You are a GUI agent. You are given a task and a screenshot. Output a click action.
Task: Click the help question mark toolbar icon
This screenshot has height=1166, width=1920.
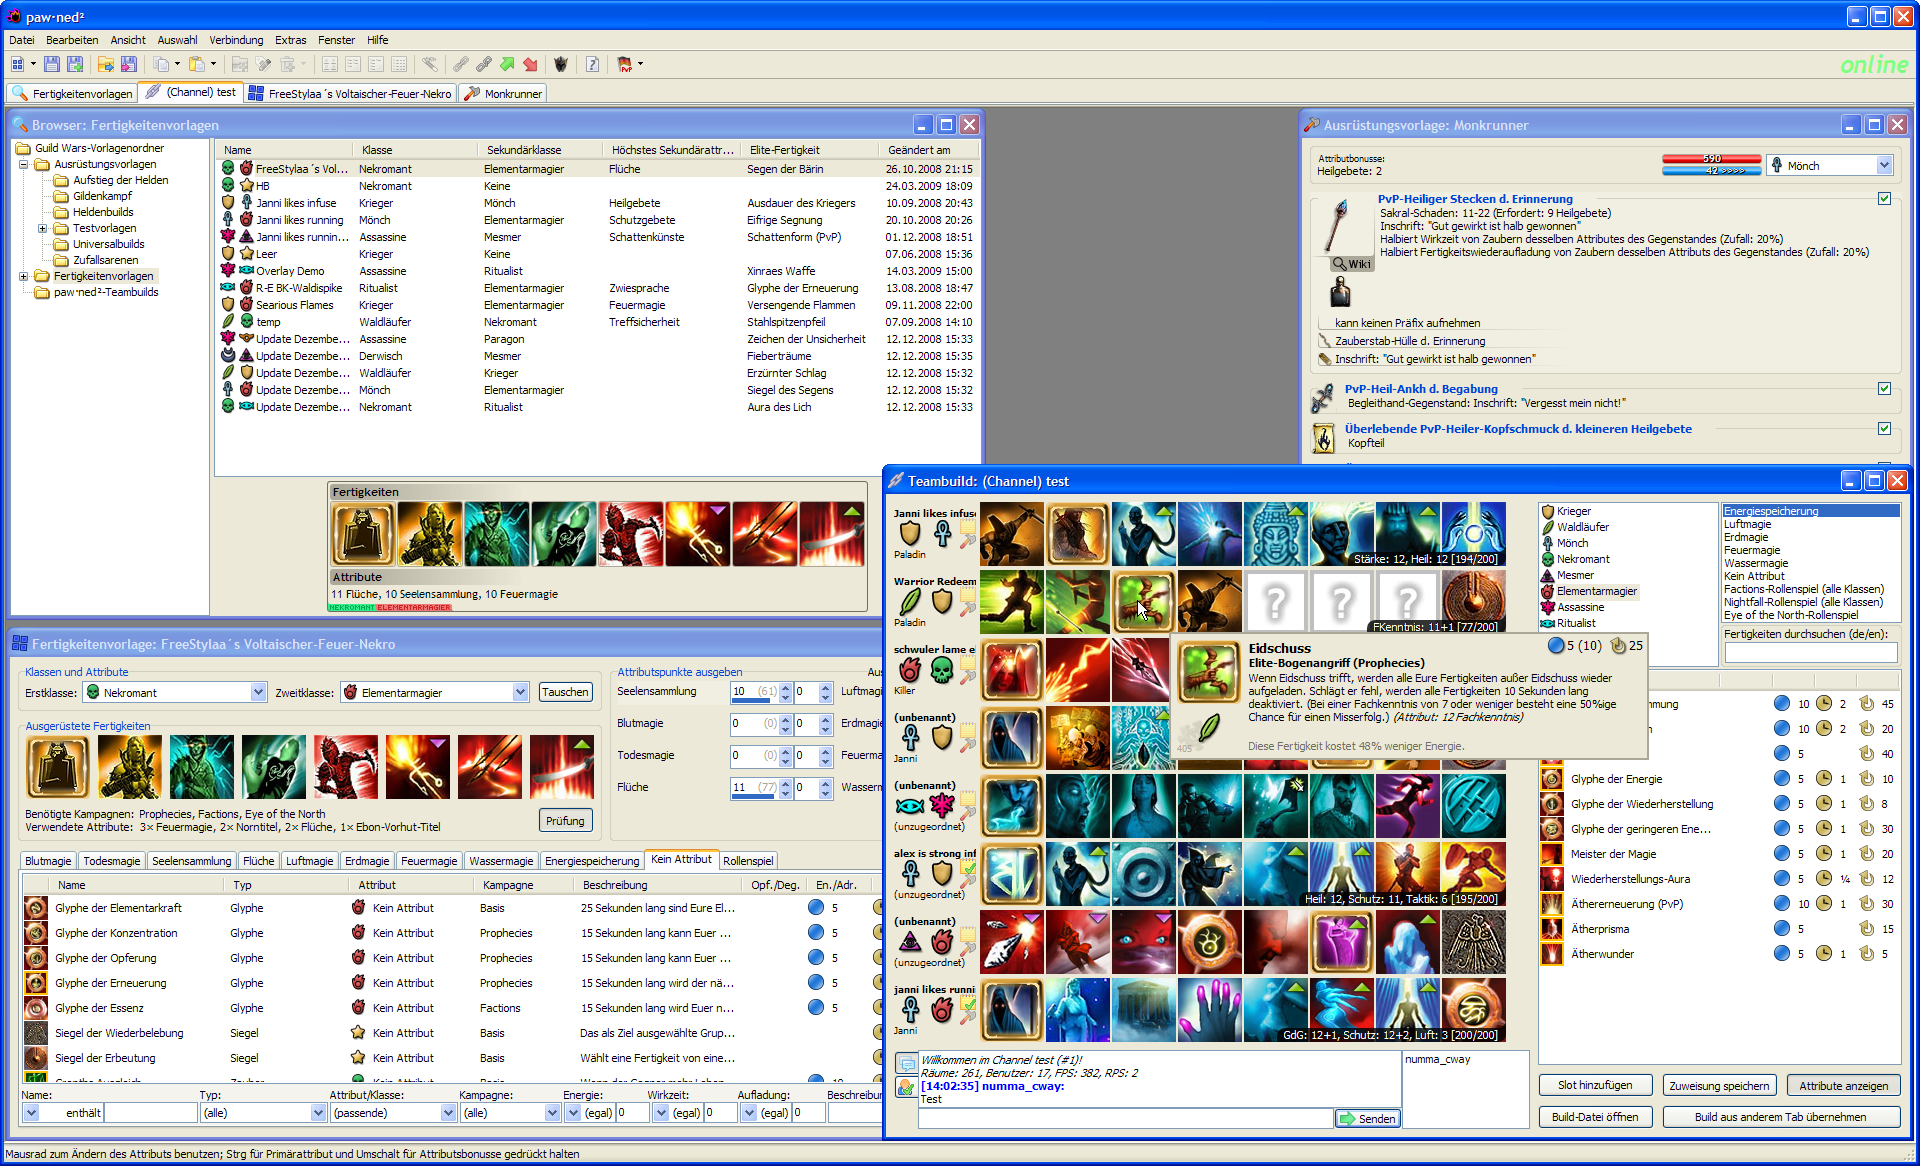(x=592, y=64)
